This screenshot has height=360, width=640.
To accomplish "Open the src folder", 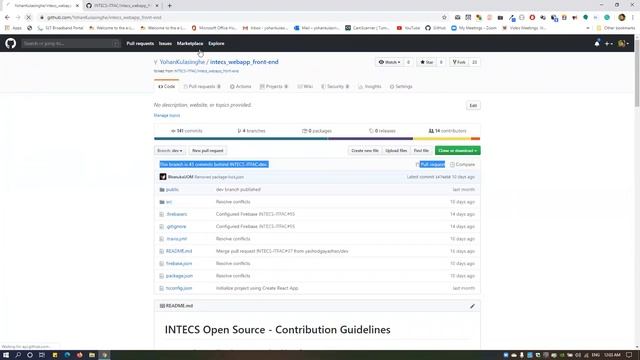I will point(169,202).
